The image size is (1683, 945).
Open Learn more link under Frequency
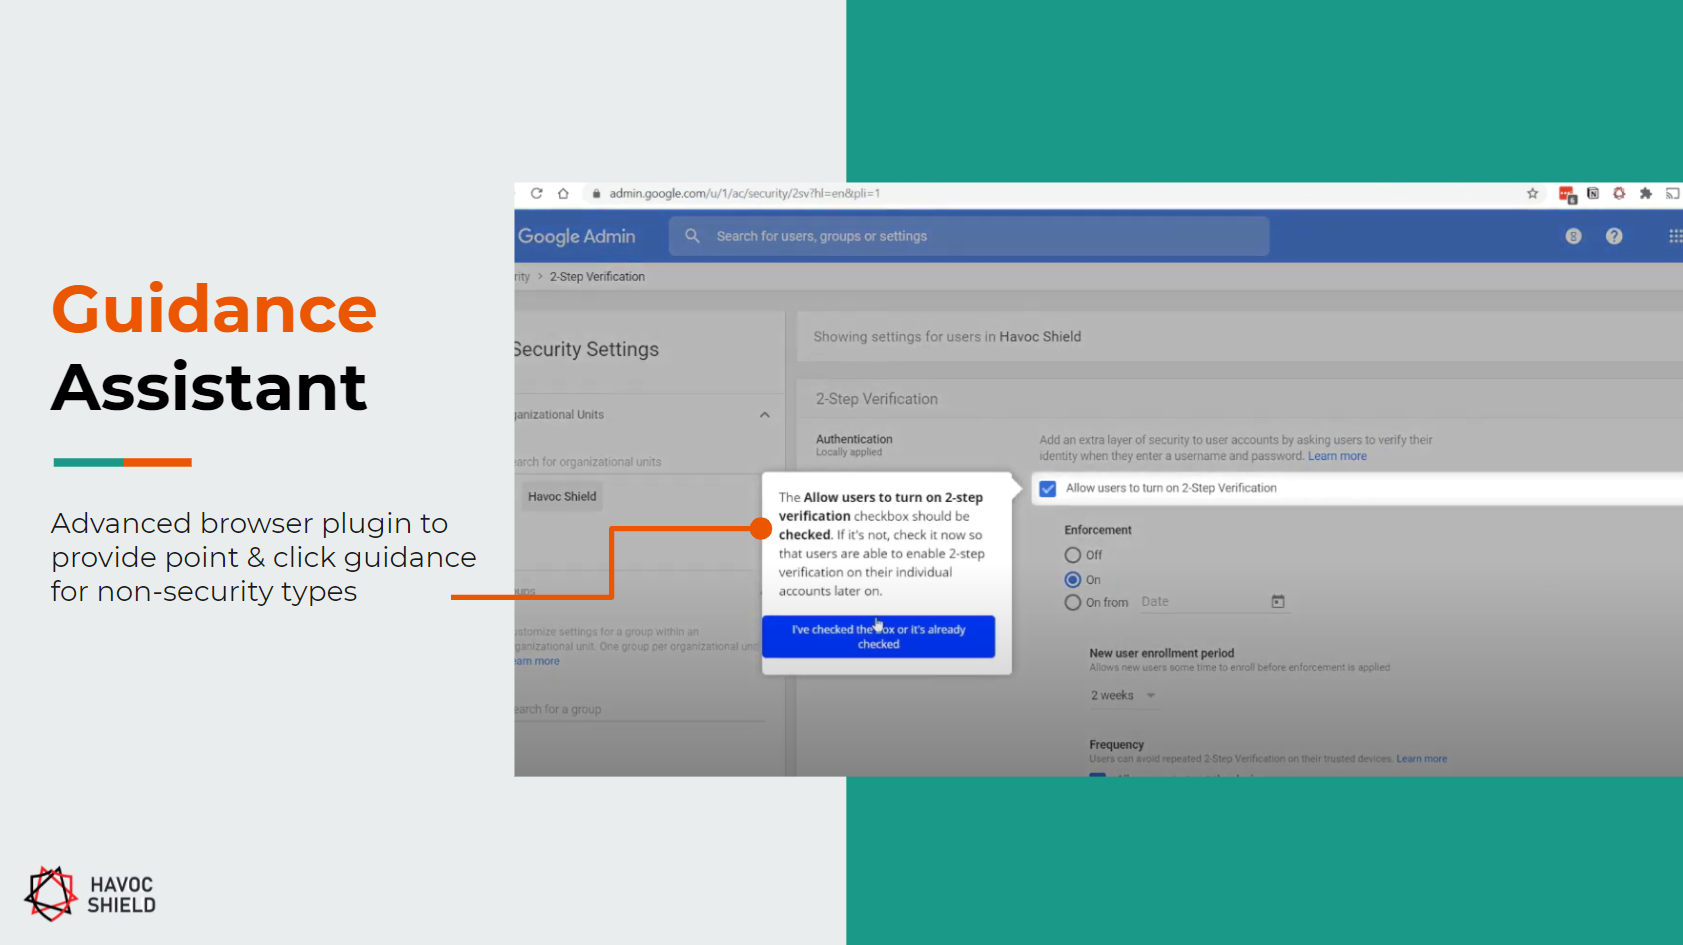(x=1421, y=759)
